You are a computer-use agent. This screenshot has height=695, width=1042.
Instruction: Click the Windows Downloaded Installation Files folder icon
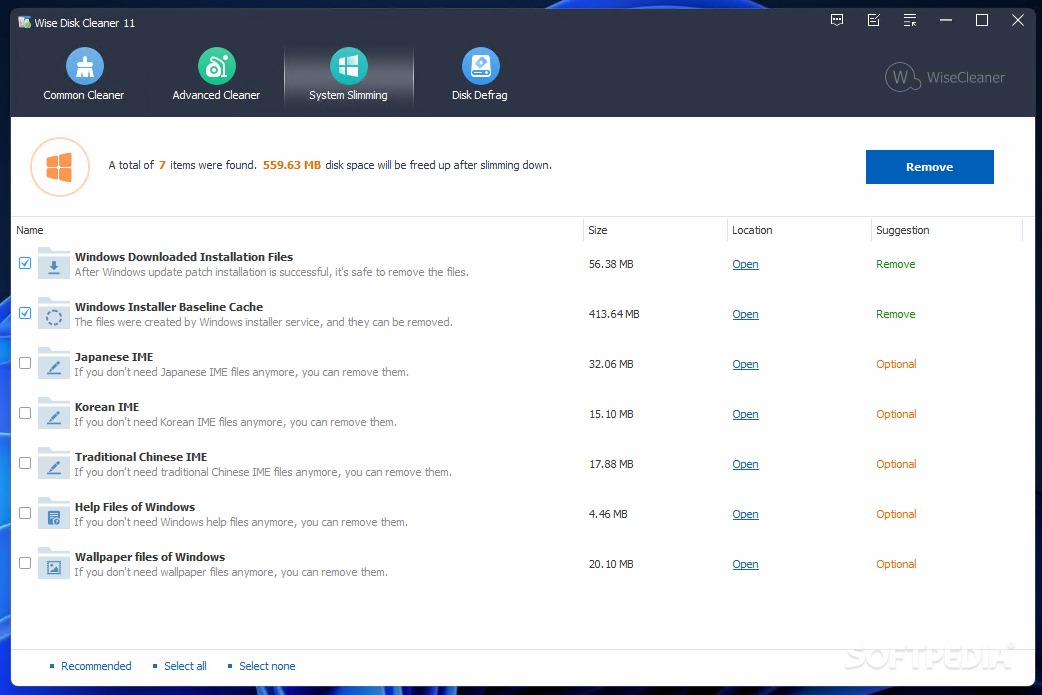point(54,264)
